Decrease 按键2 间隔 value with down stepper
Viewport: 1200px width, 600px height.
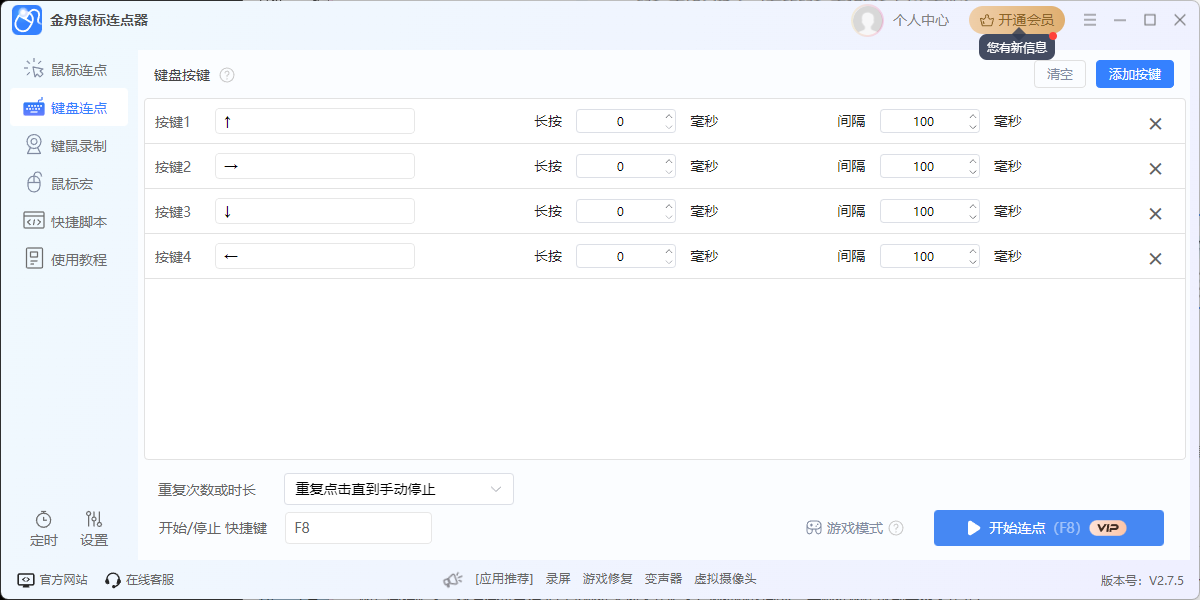click(x=971, y=171)
